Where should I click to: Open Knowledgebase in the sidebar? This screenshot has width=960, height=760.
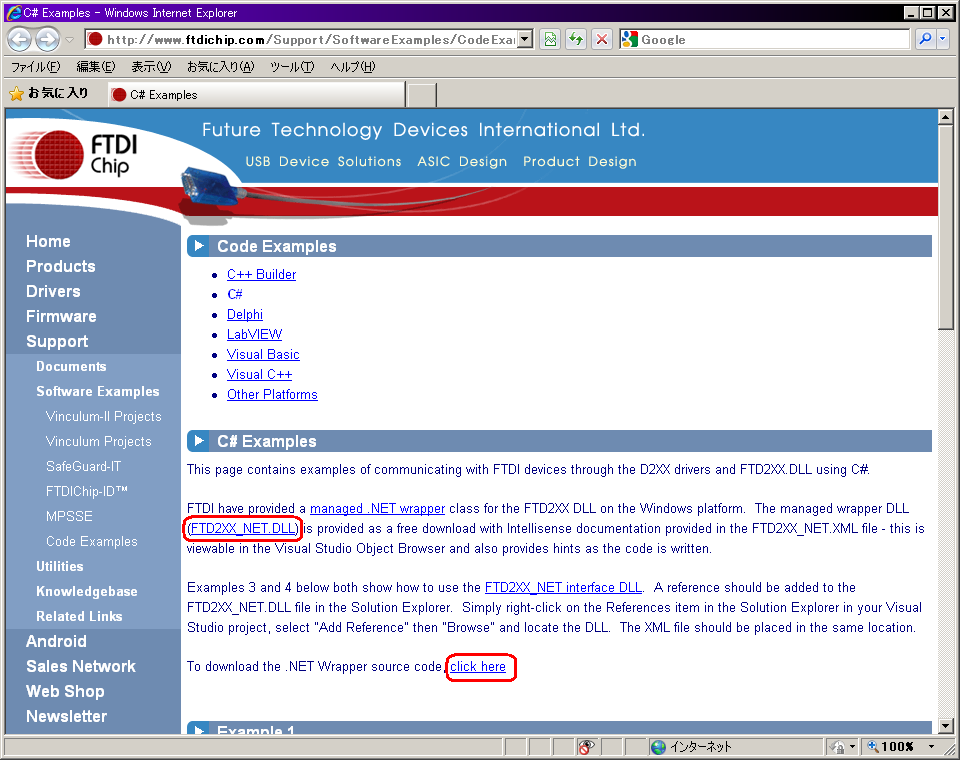click(87, 592)
